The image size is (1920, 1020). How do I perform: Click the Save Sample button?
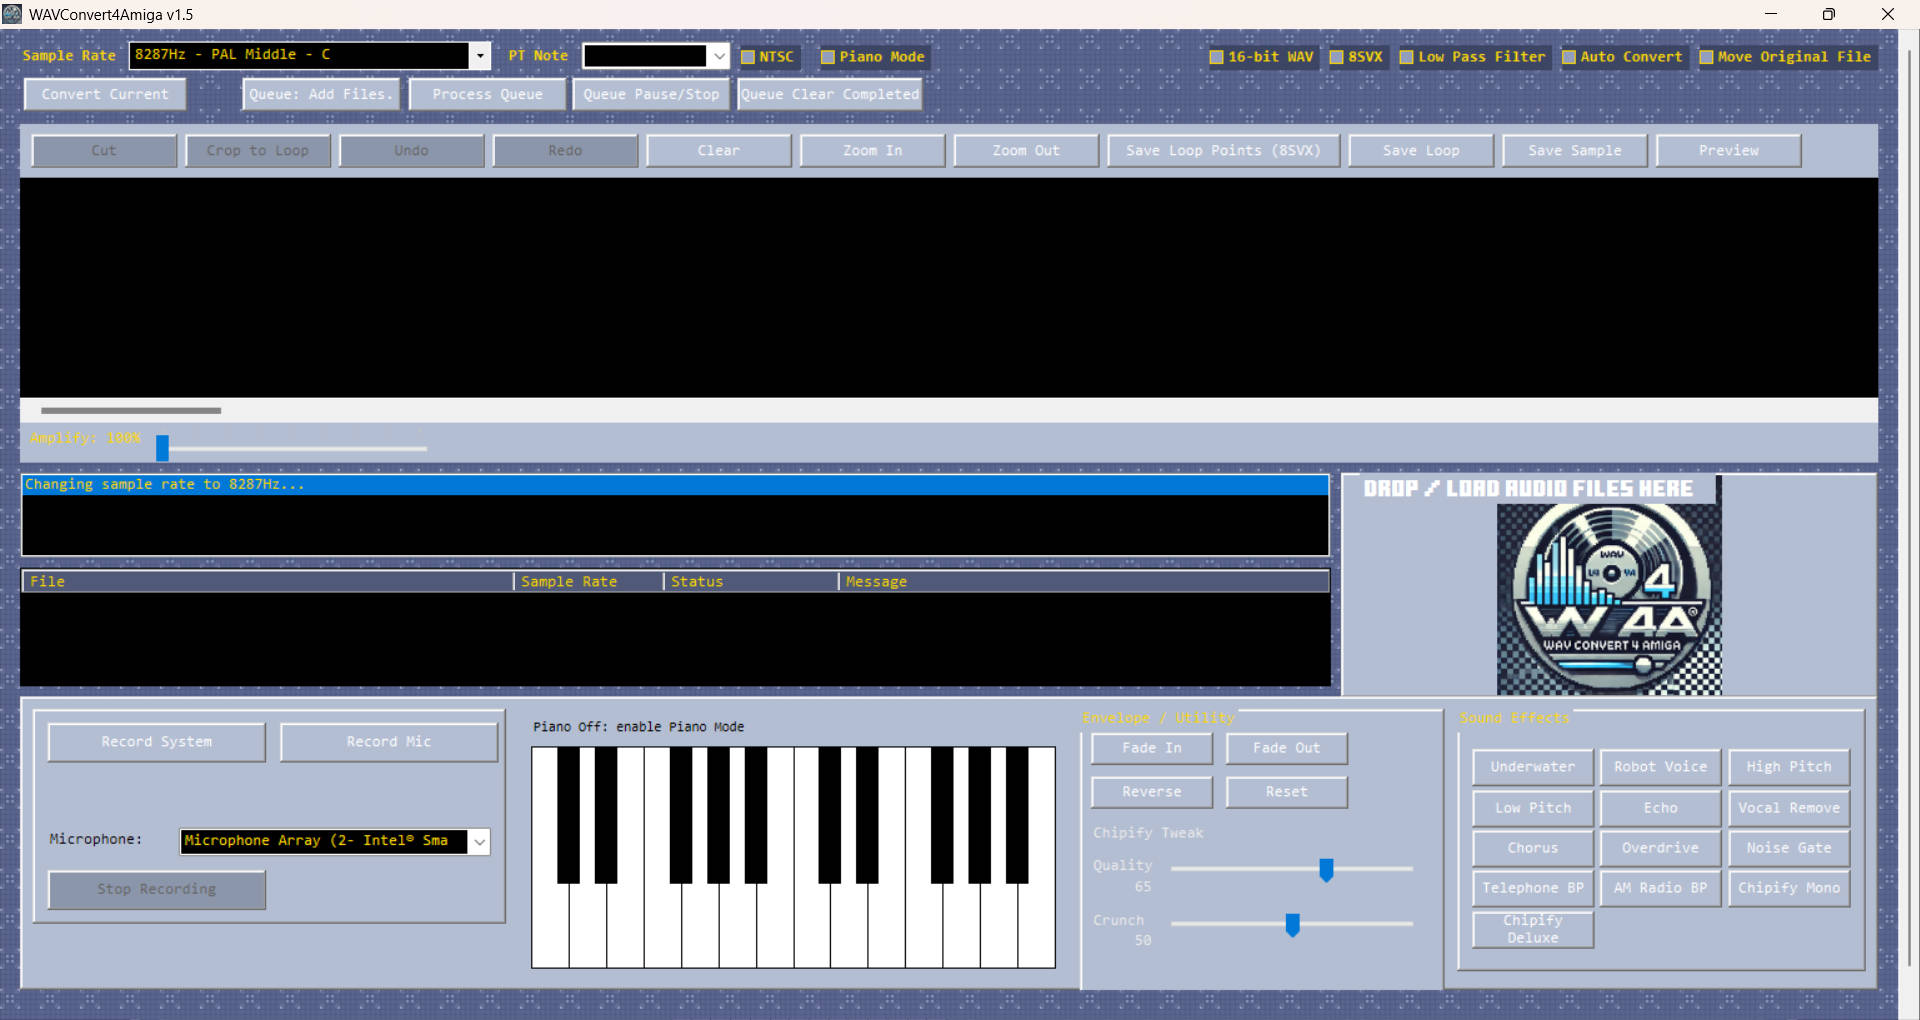coord(1575,151)
